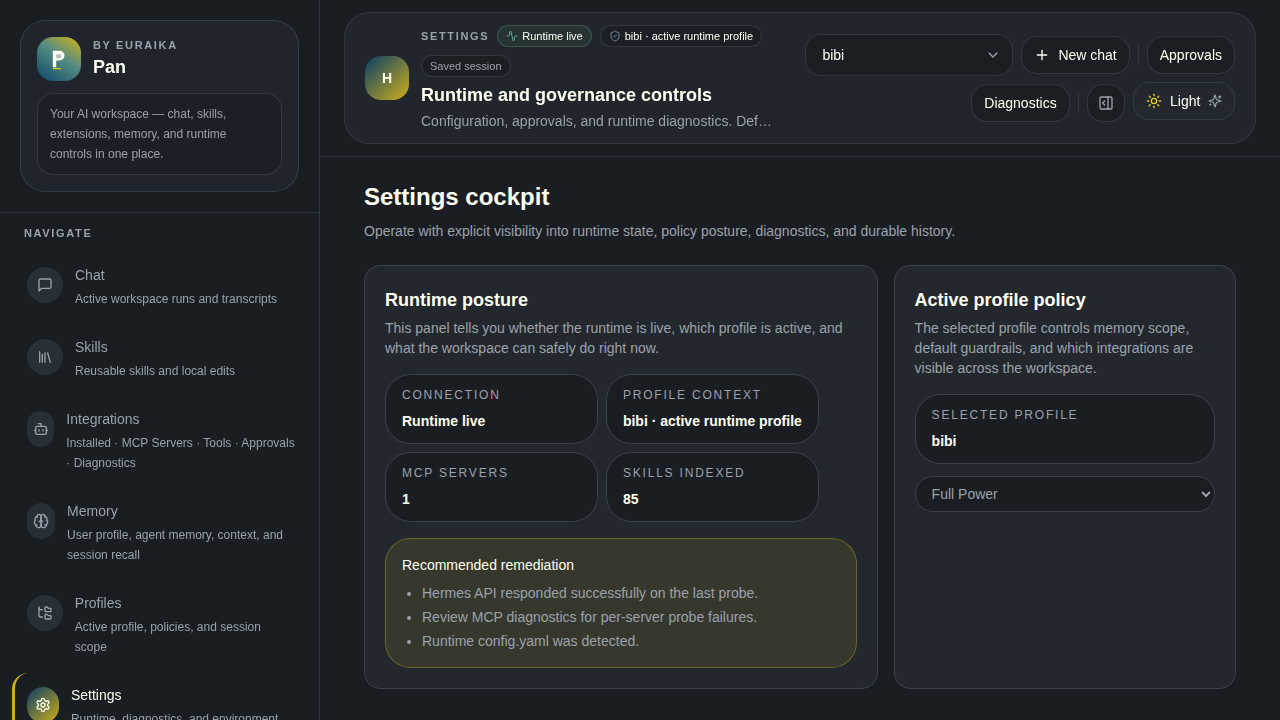Viewport: 1280px width, 720px height.
Task: Select the Skills library icon in the sidebar
Action: point(44,357)
